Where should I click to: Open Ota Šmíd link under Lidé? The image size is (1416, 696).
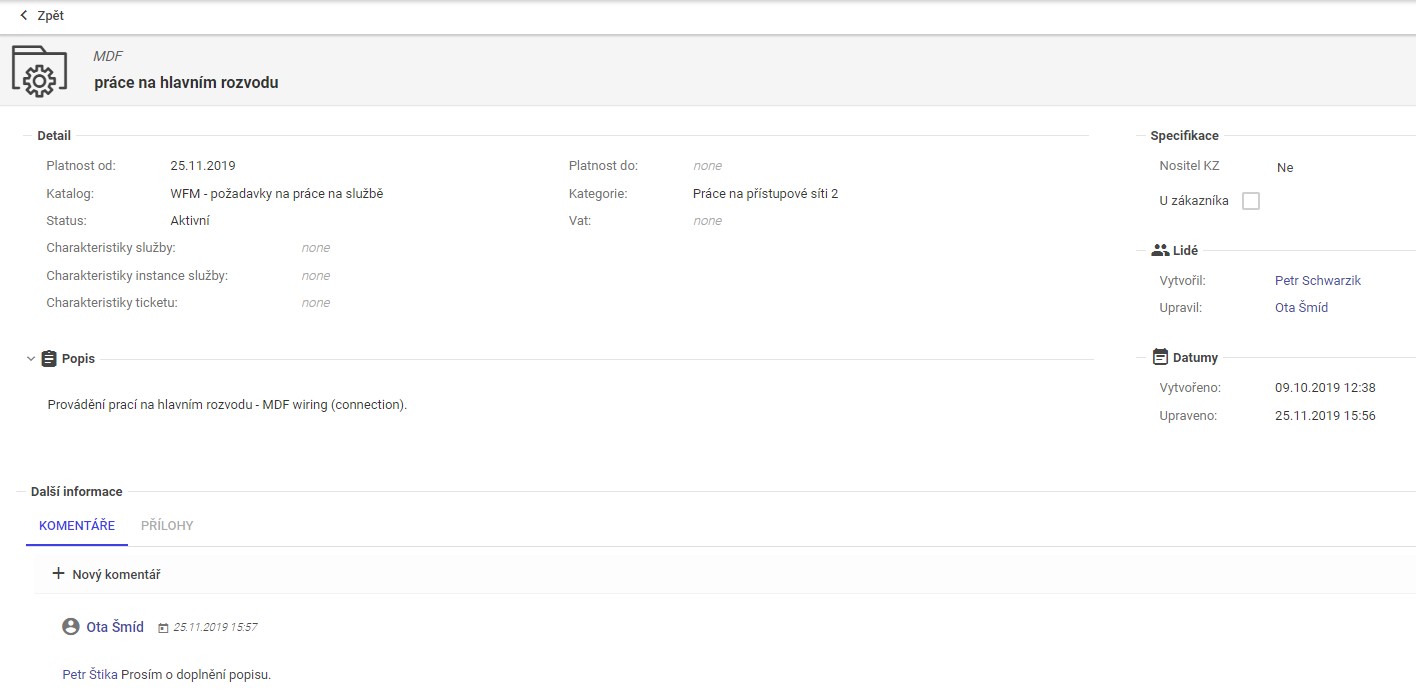tap(1301, 308)
